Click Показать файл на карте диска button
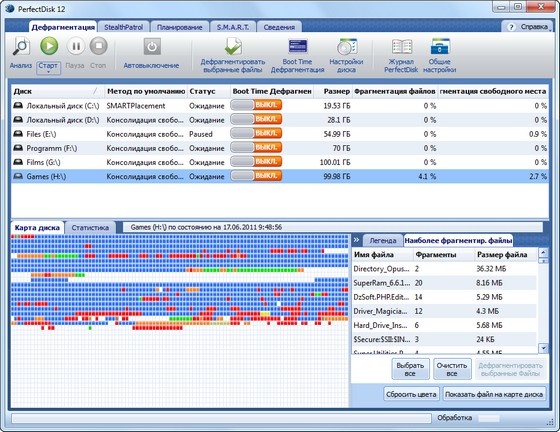The height and width of the screenshot is (432, 560). 494,394
